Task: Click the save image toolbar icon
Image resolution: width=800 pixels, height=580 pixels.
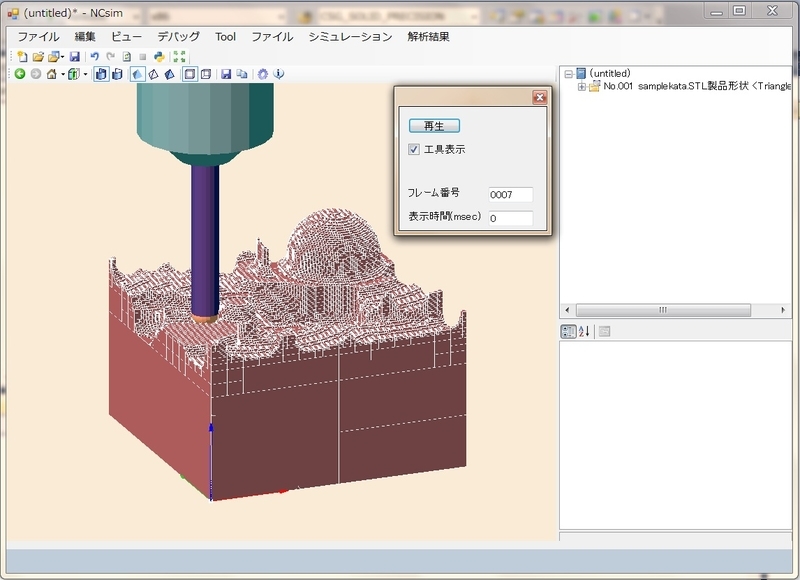Action: point(226,72)
